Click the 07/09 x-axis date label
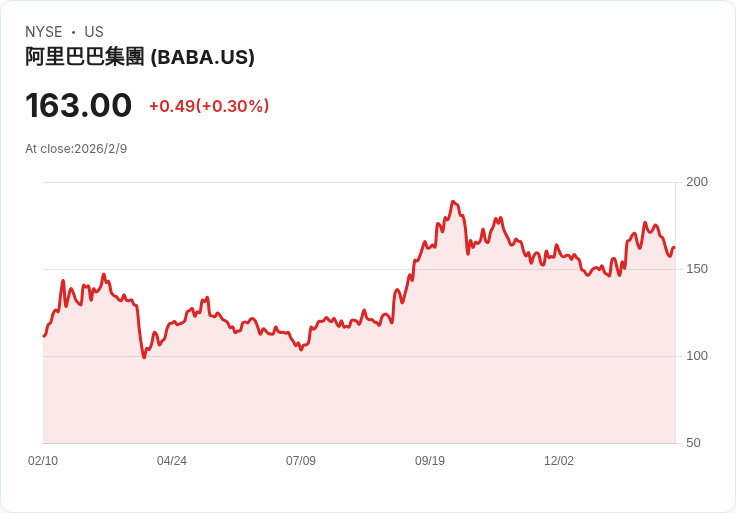Viewport: 736px width, 513px height. coord(301,460)
